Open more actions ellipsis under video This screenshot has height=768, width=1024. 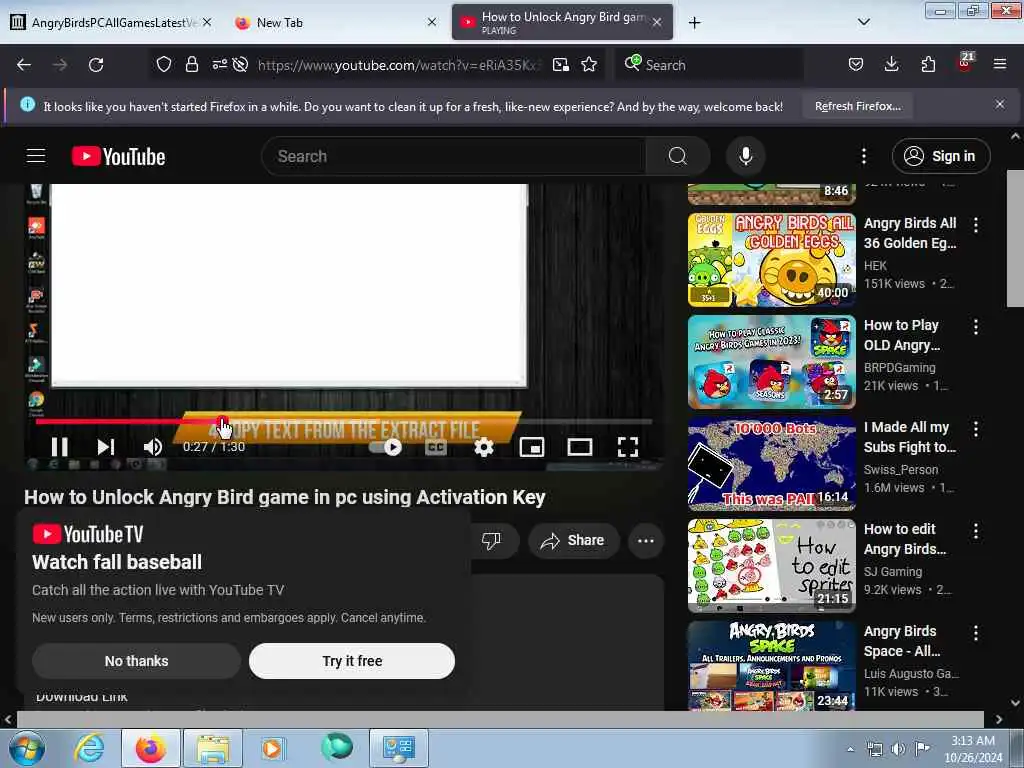coord(645,540)
